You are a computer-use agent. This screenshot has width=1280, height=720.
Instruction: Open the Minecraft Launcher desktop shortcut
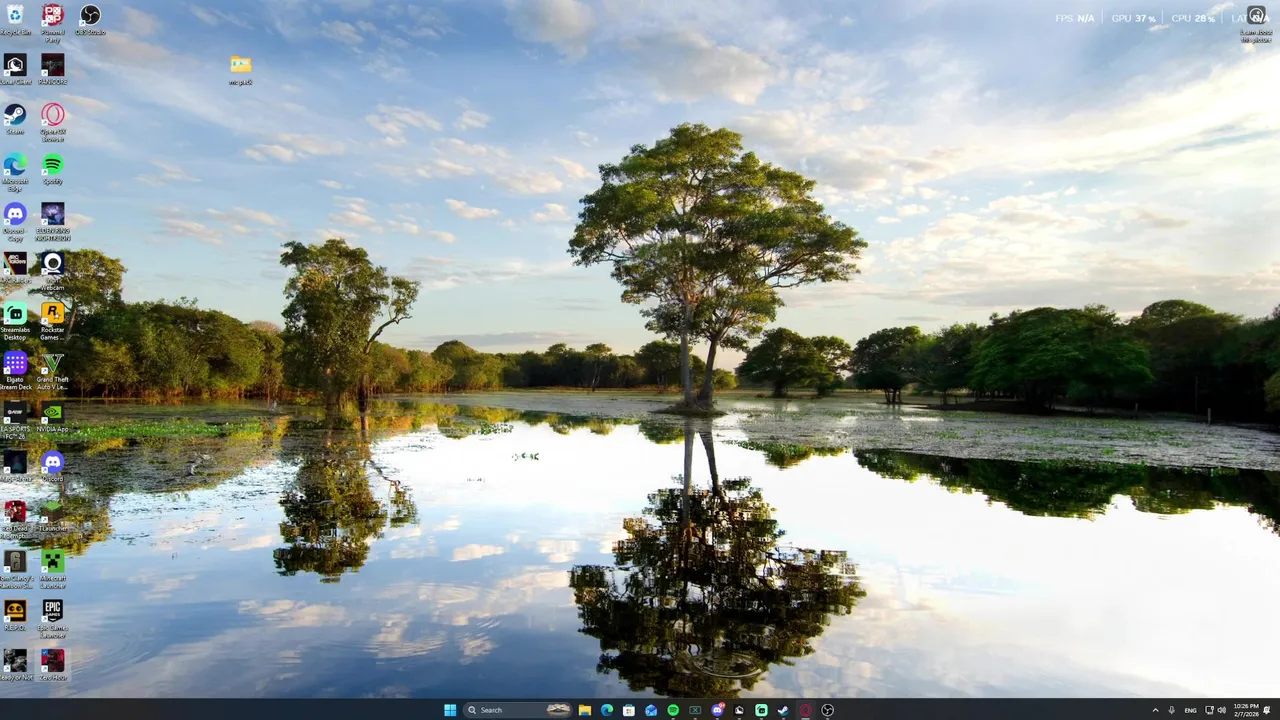click(x=53, y=570)
